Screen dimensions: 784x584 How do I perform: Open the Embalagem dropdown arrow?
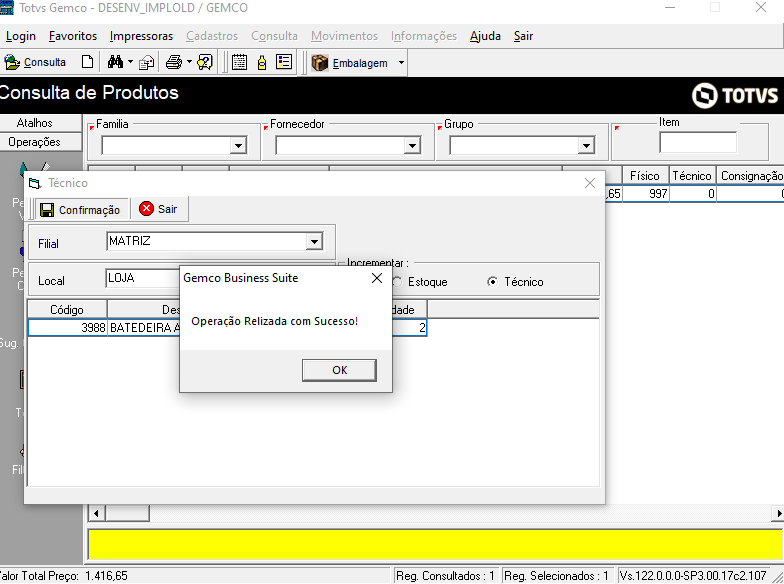401,63
